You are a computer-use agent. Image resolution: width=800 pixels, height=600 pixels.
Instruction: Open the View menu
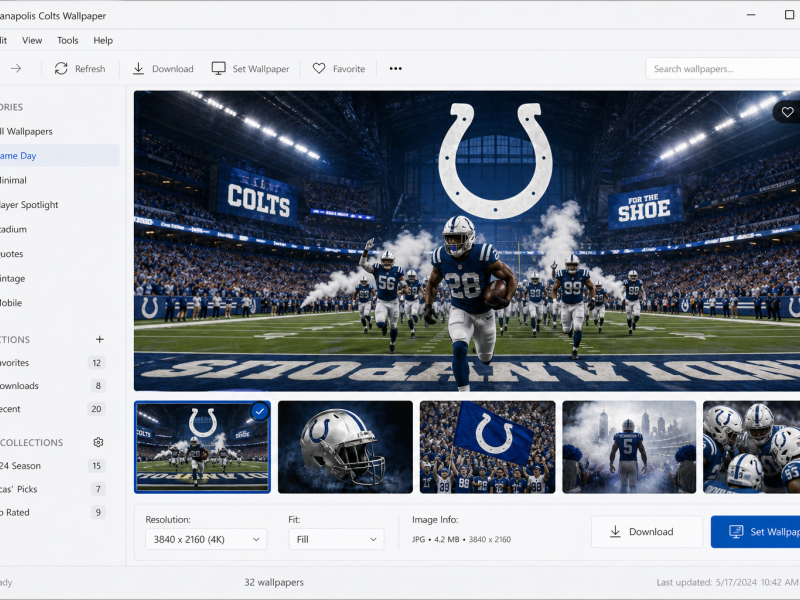pyautogui.click(x=32, y=40)
